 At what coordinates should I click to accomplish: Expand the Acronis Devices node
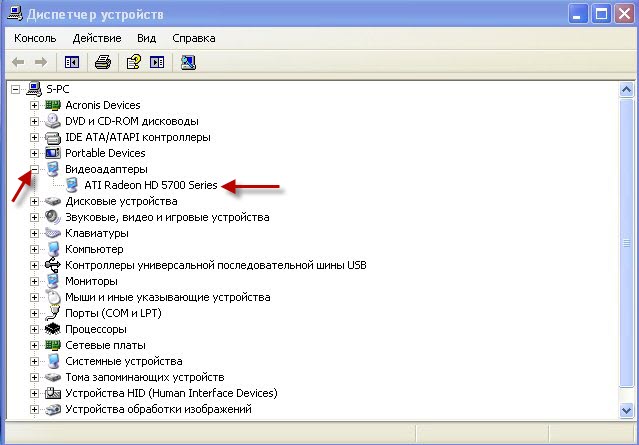[35, 105]
